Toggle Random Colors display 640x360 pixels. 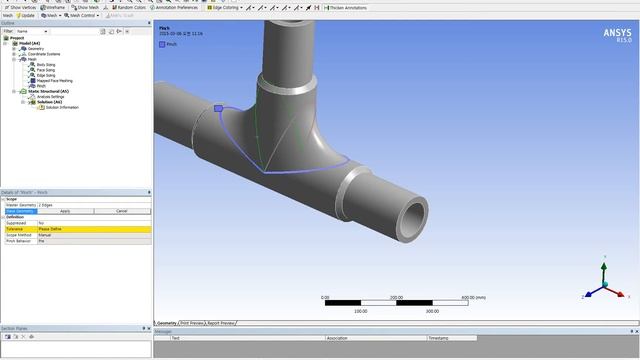tap(129, 8)
